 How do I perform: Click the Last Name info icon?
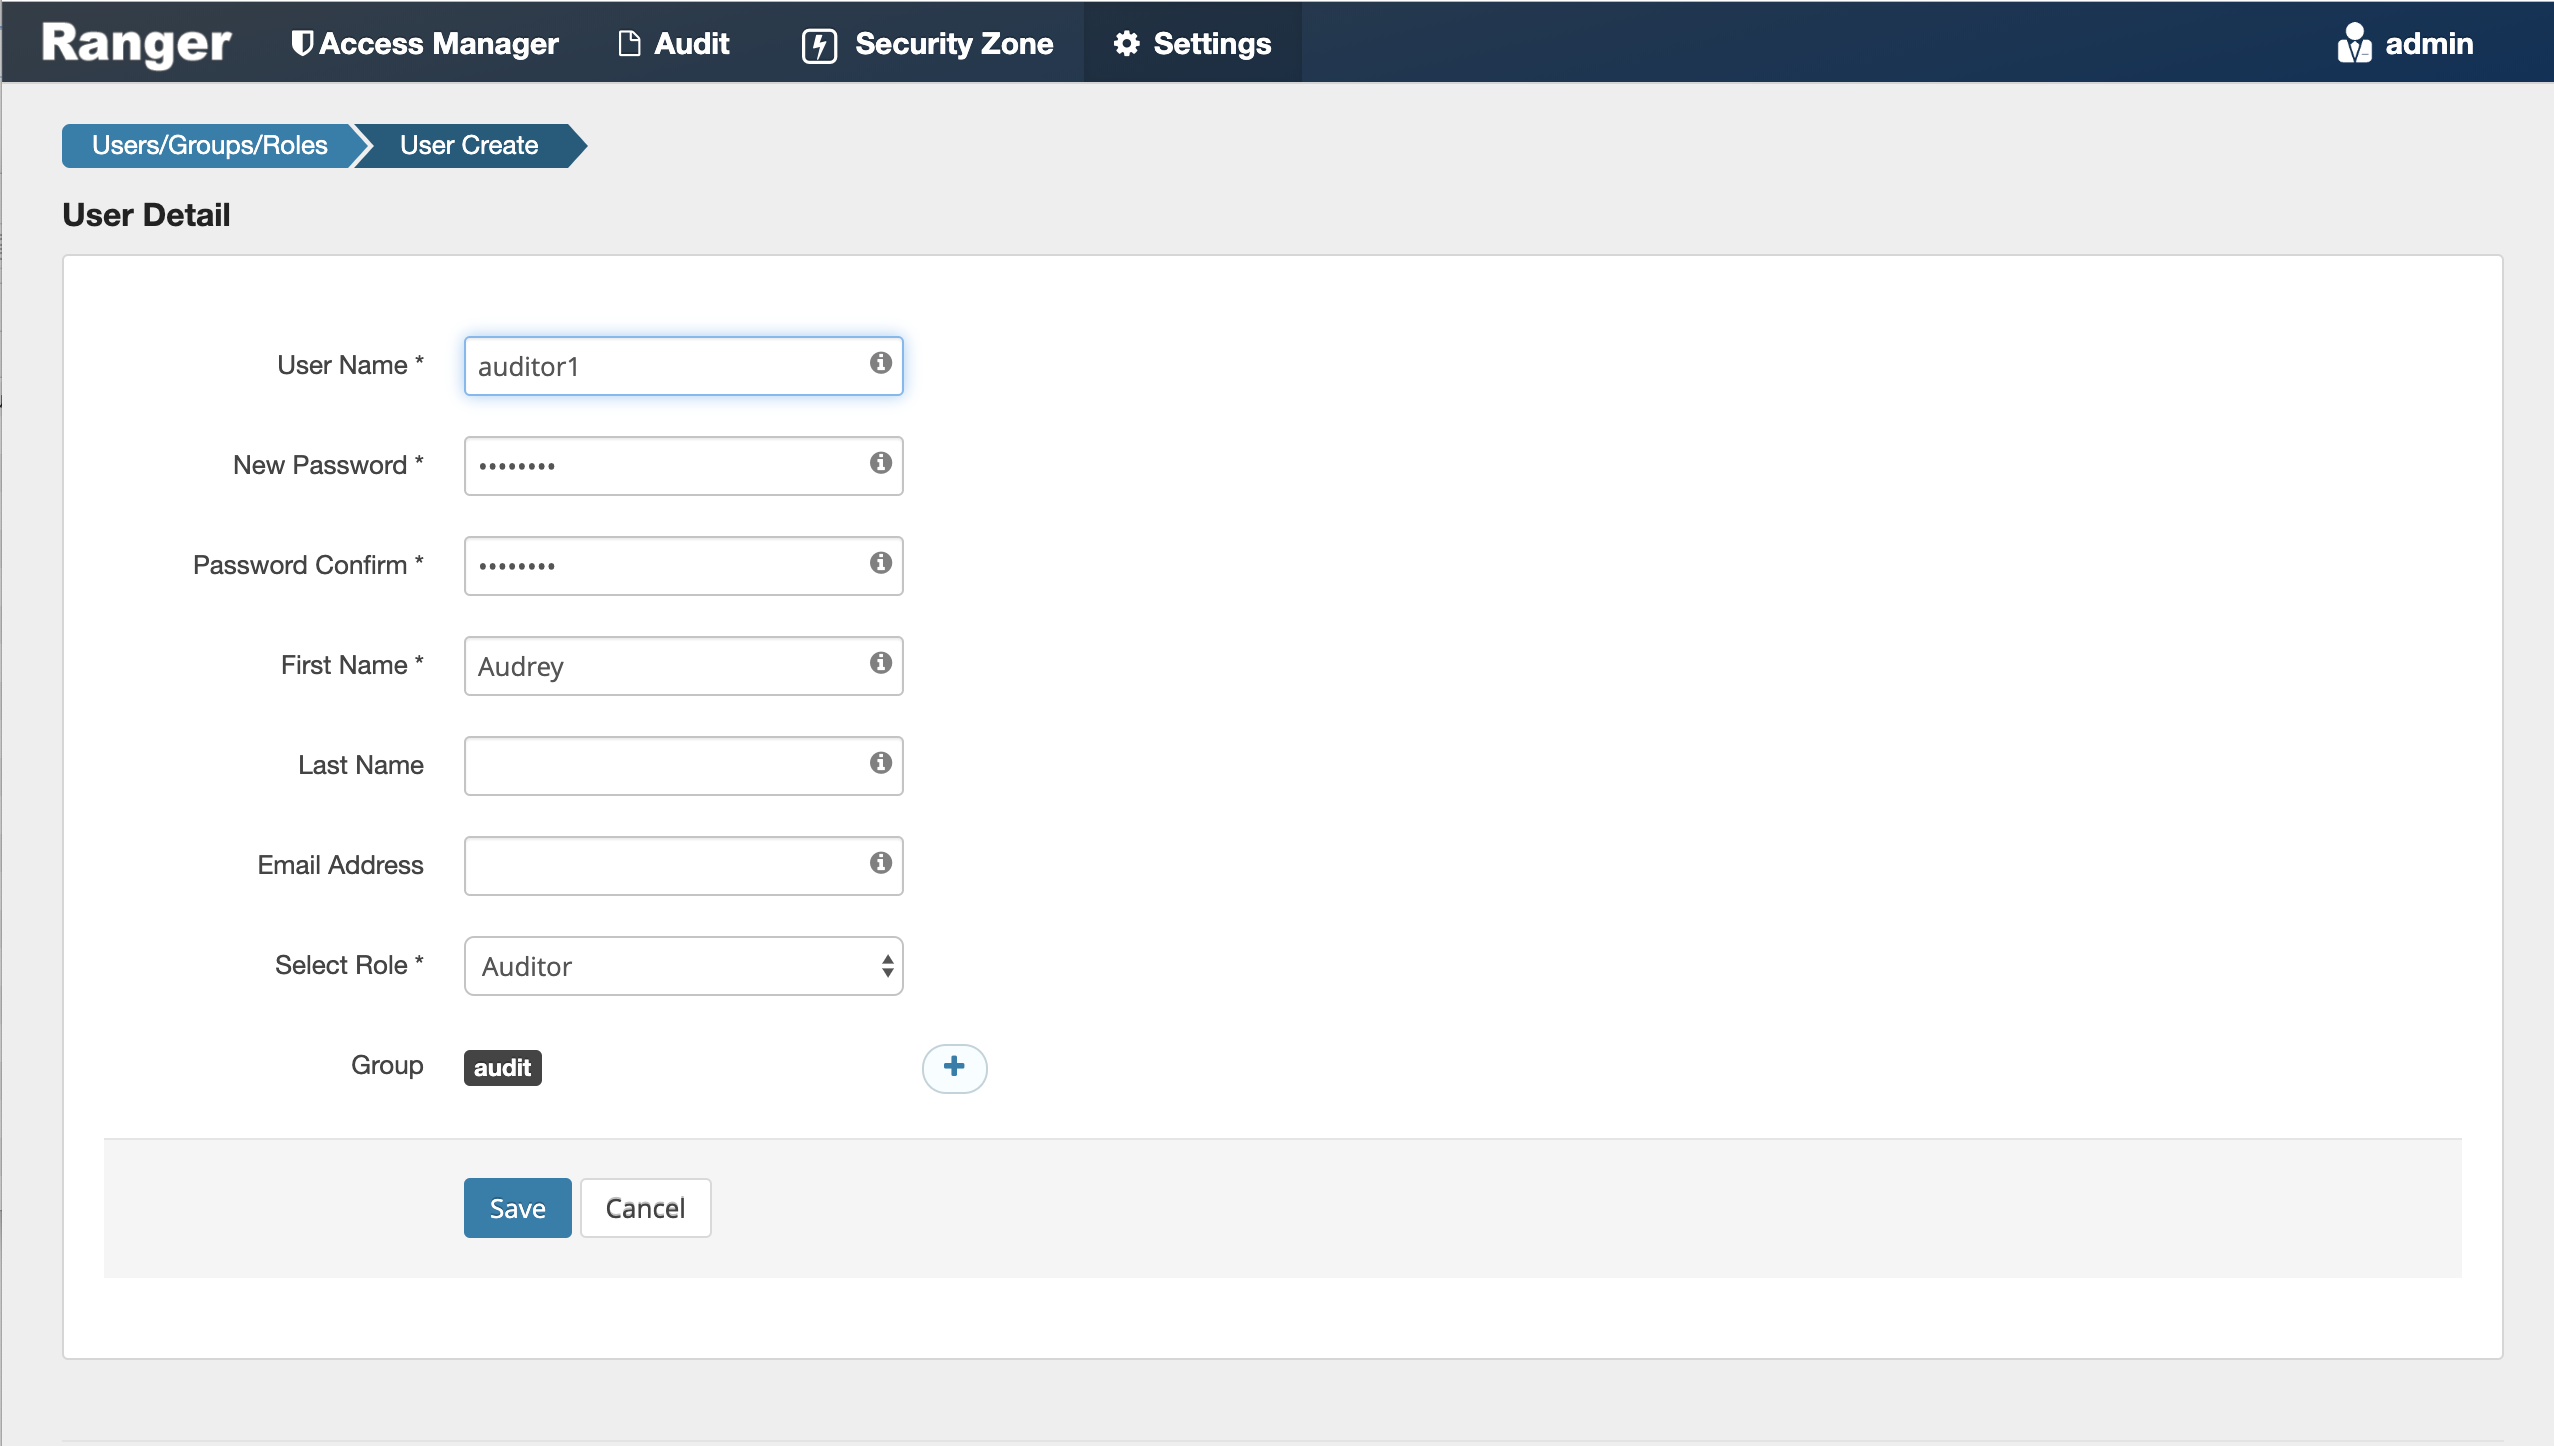[x=880, y=763]
